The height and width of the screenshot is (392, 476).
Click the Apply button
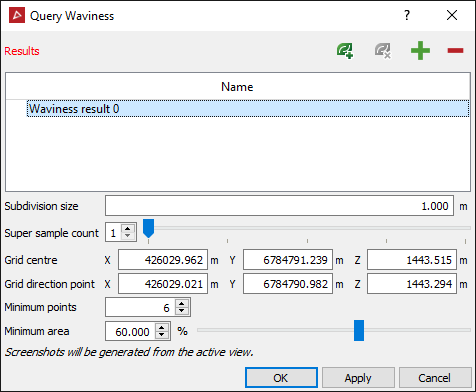click(358, 378)
